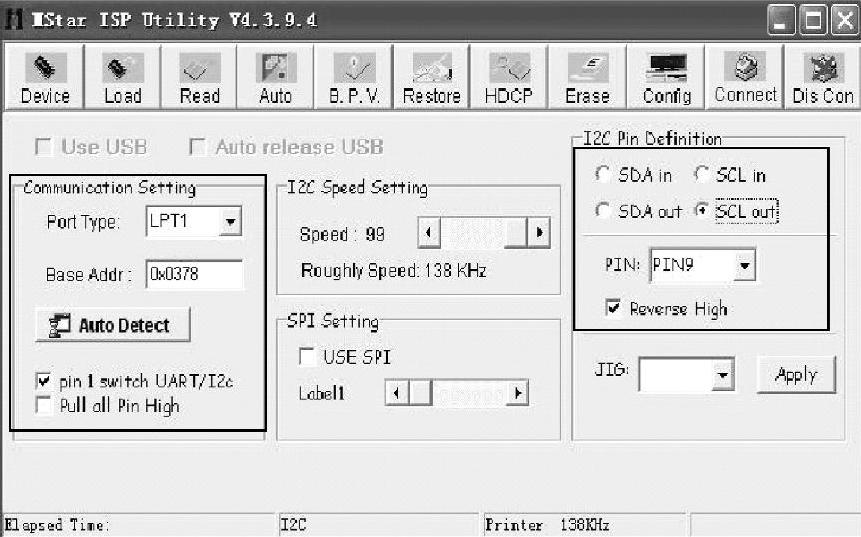Click the Dis Con toolbar icon
This screenshot has height=537, width=861.
[822, 78]
